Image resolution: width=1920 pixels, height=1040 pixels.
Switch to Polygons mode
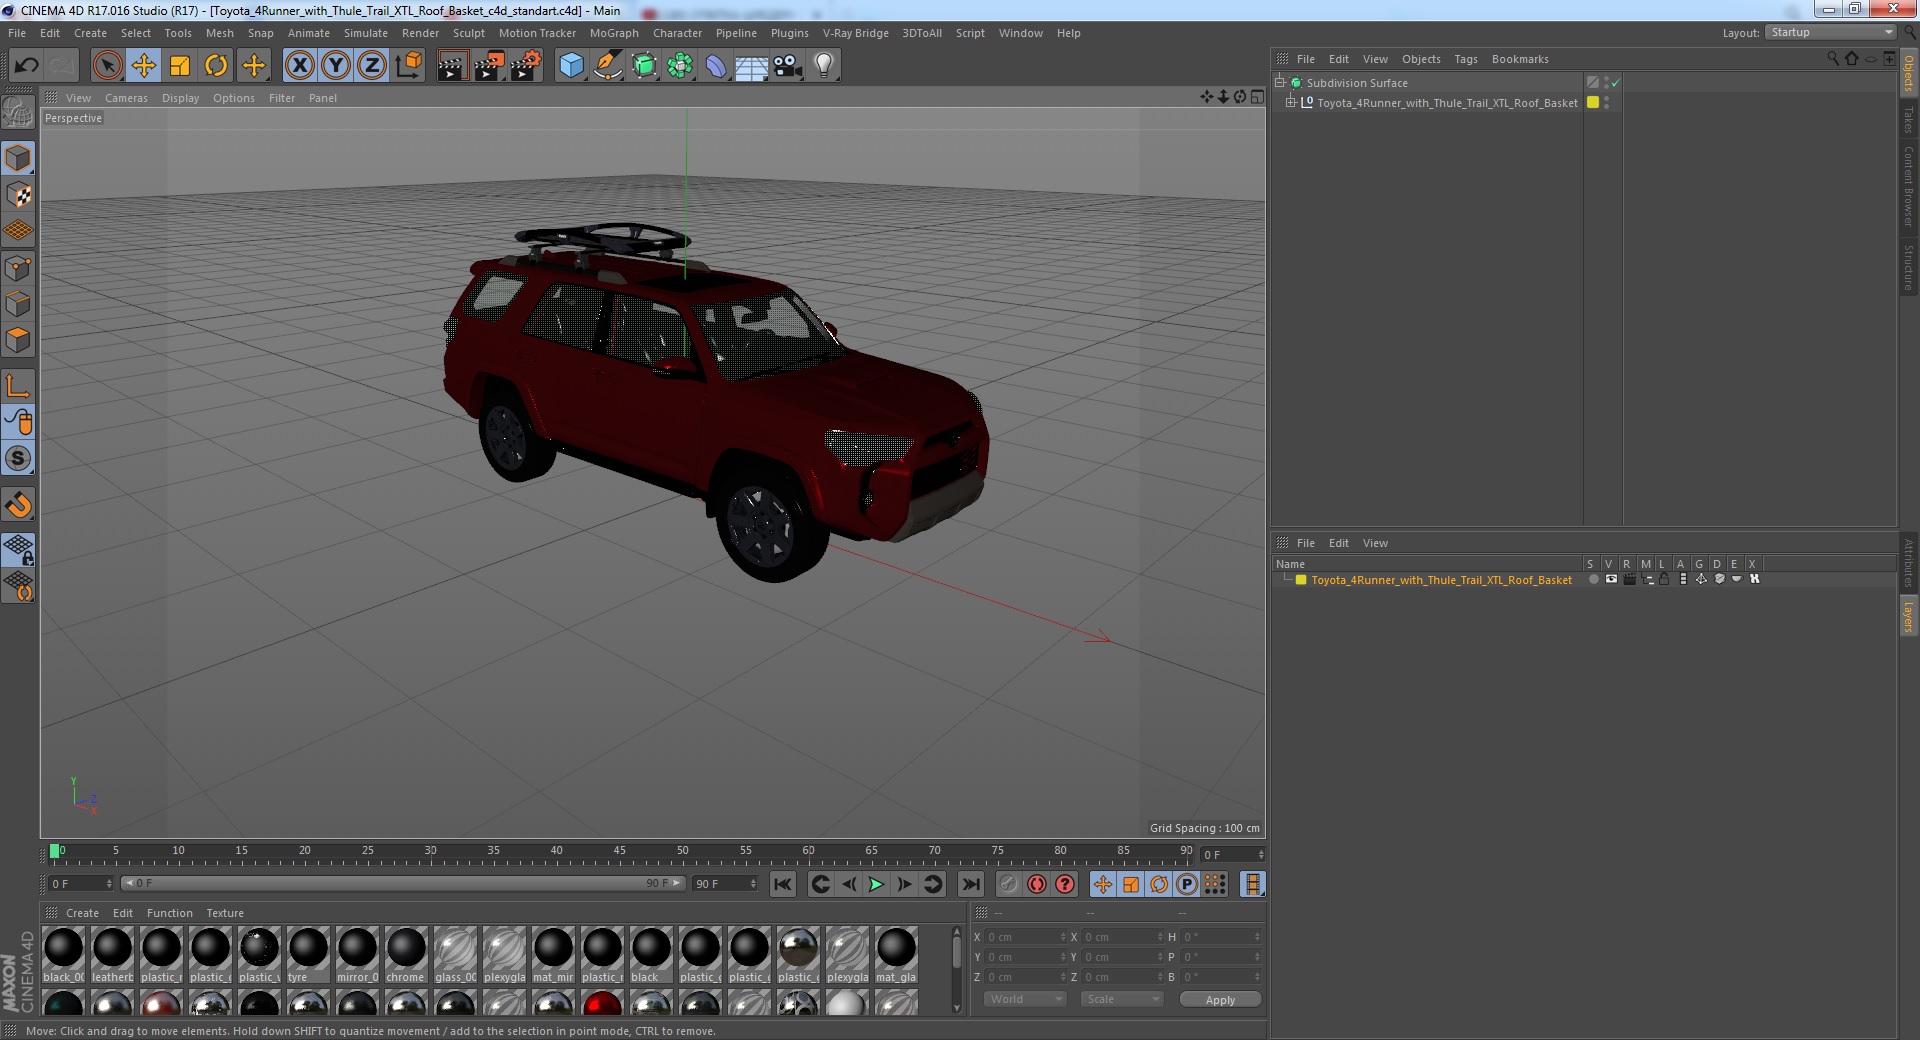[18, 340]
